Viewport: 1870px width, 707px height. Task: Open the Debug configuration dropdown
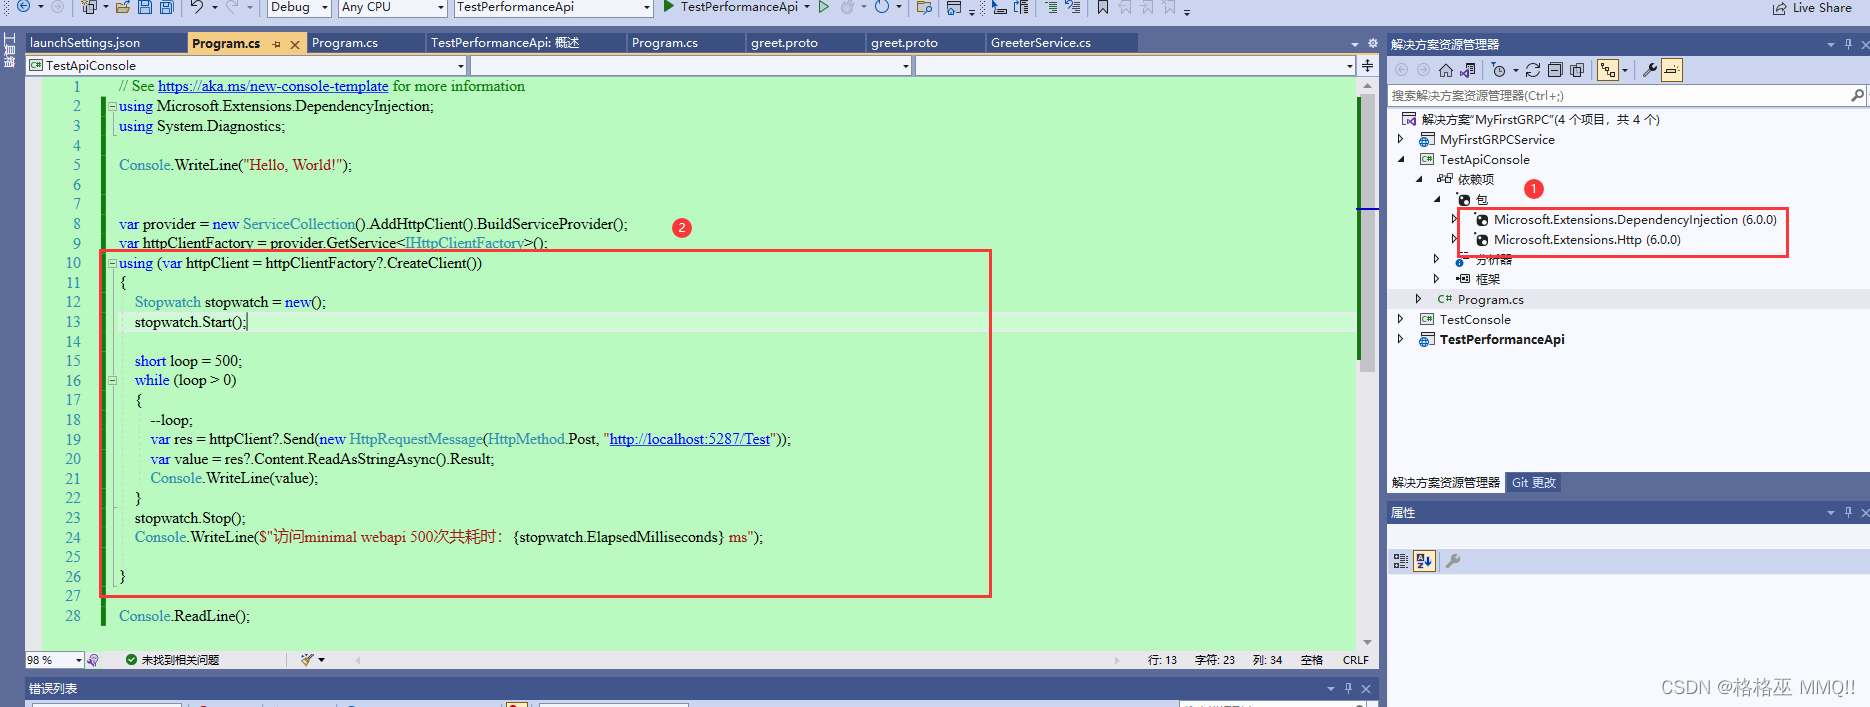(x=299, y=7)
